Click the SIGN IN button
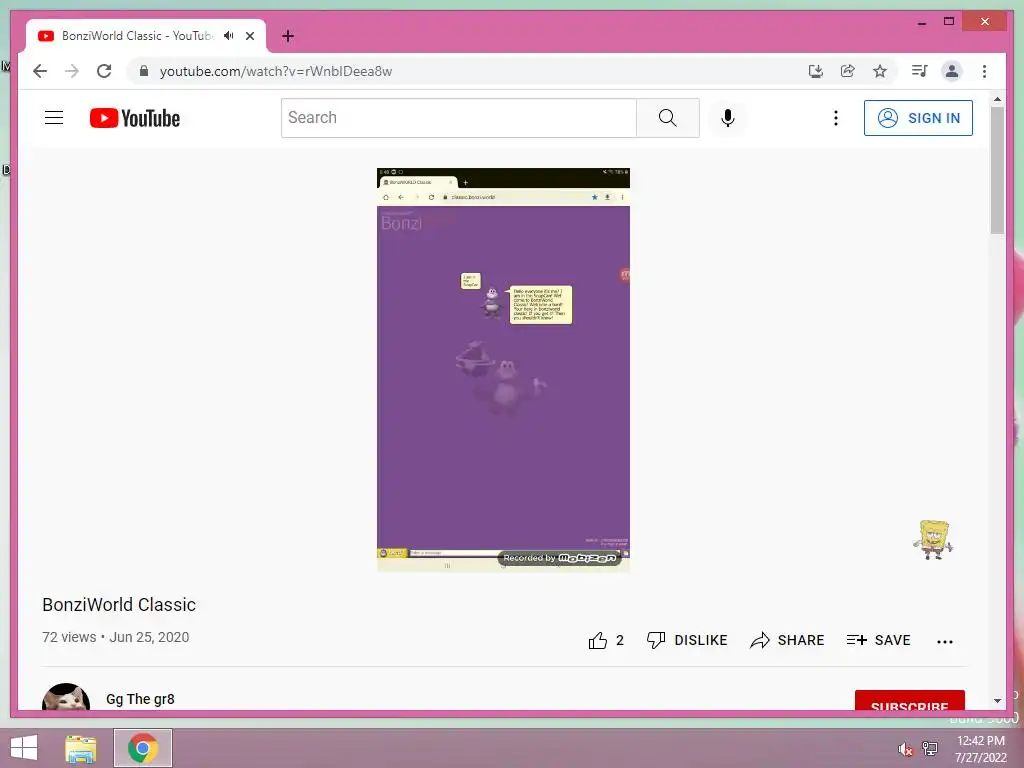 point(918,118)
